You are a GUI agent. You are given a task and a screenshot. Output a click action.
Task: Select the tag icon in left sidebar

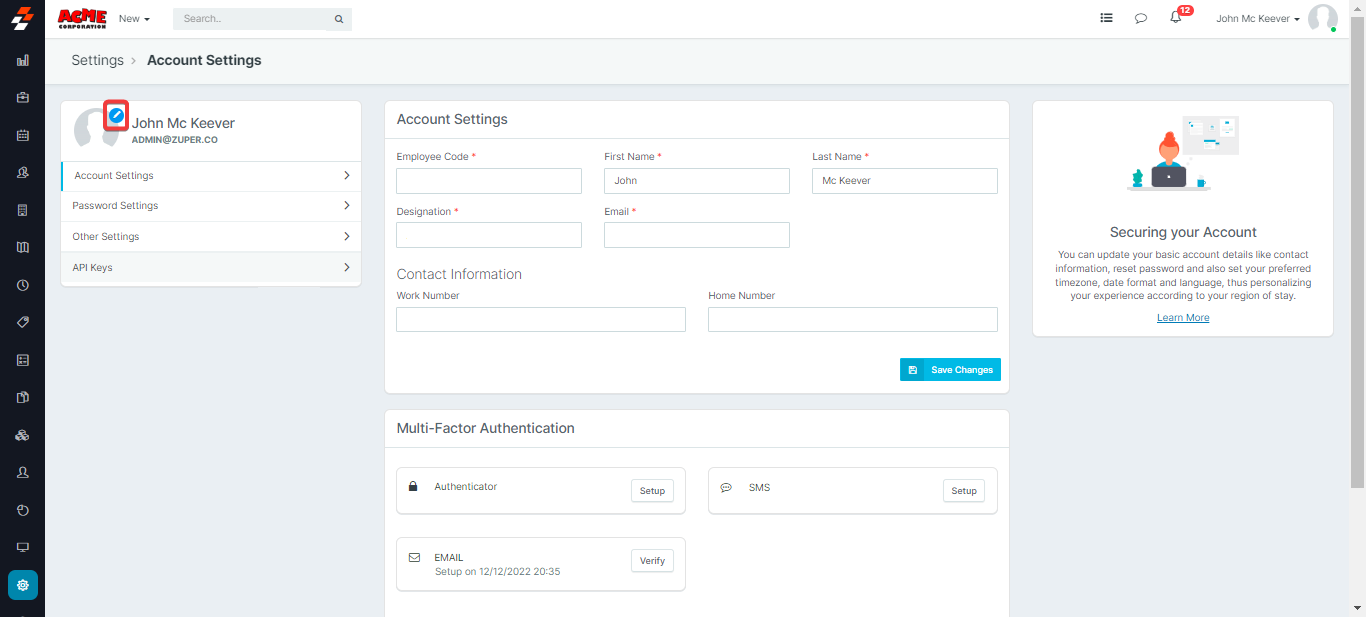[x=22, y=322]
